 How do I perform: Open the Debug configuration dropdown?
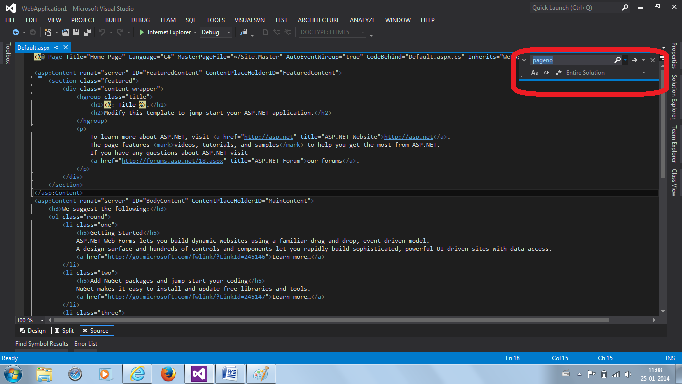228,32
